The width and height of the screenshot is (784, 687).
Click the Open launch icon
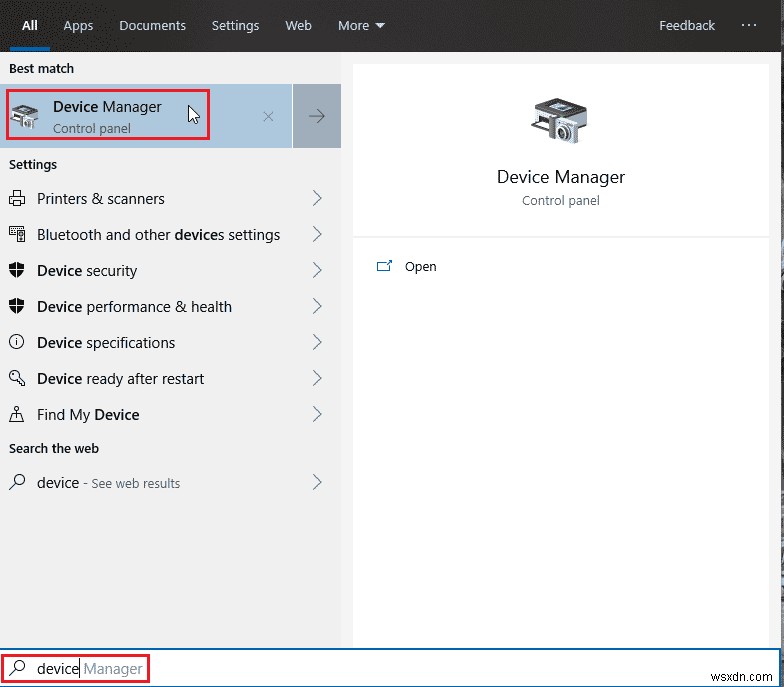click(x=384, y=266)
